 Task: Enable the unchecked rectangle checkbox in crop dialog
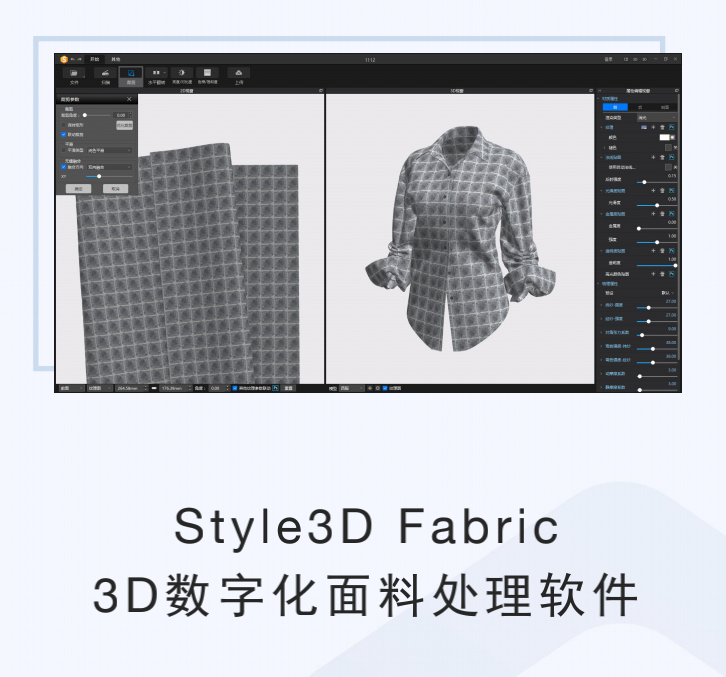(64, 125)
